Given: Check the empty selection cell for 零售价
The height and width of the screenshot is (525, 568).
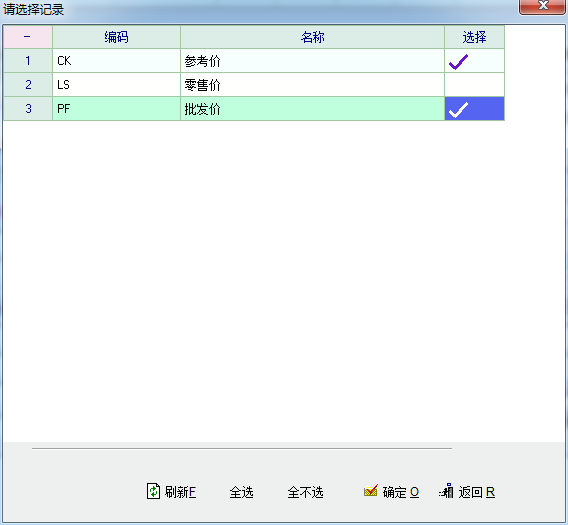Looking at the screenshot, I should [474, 85].
